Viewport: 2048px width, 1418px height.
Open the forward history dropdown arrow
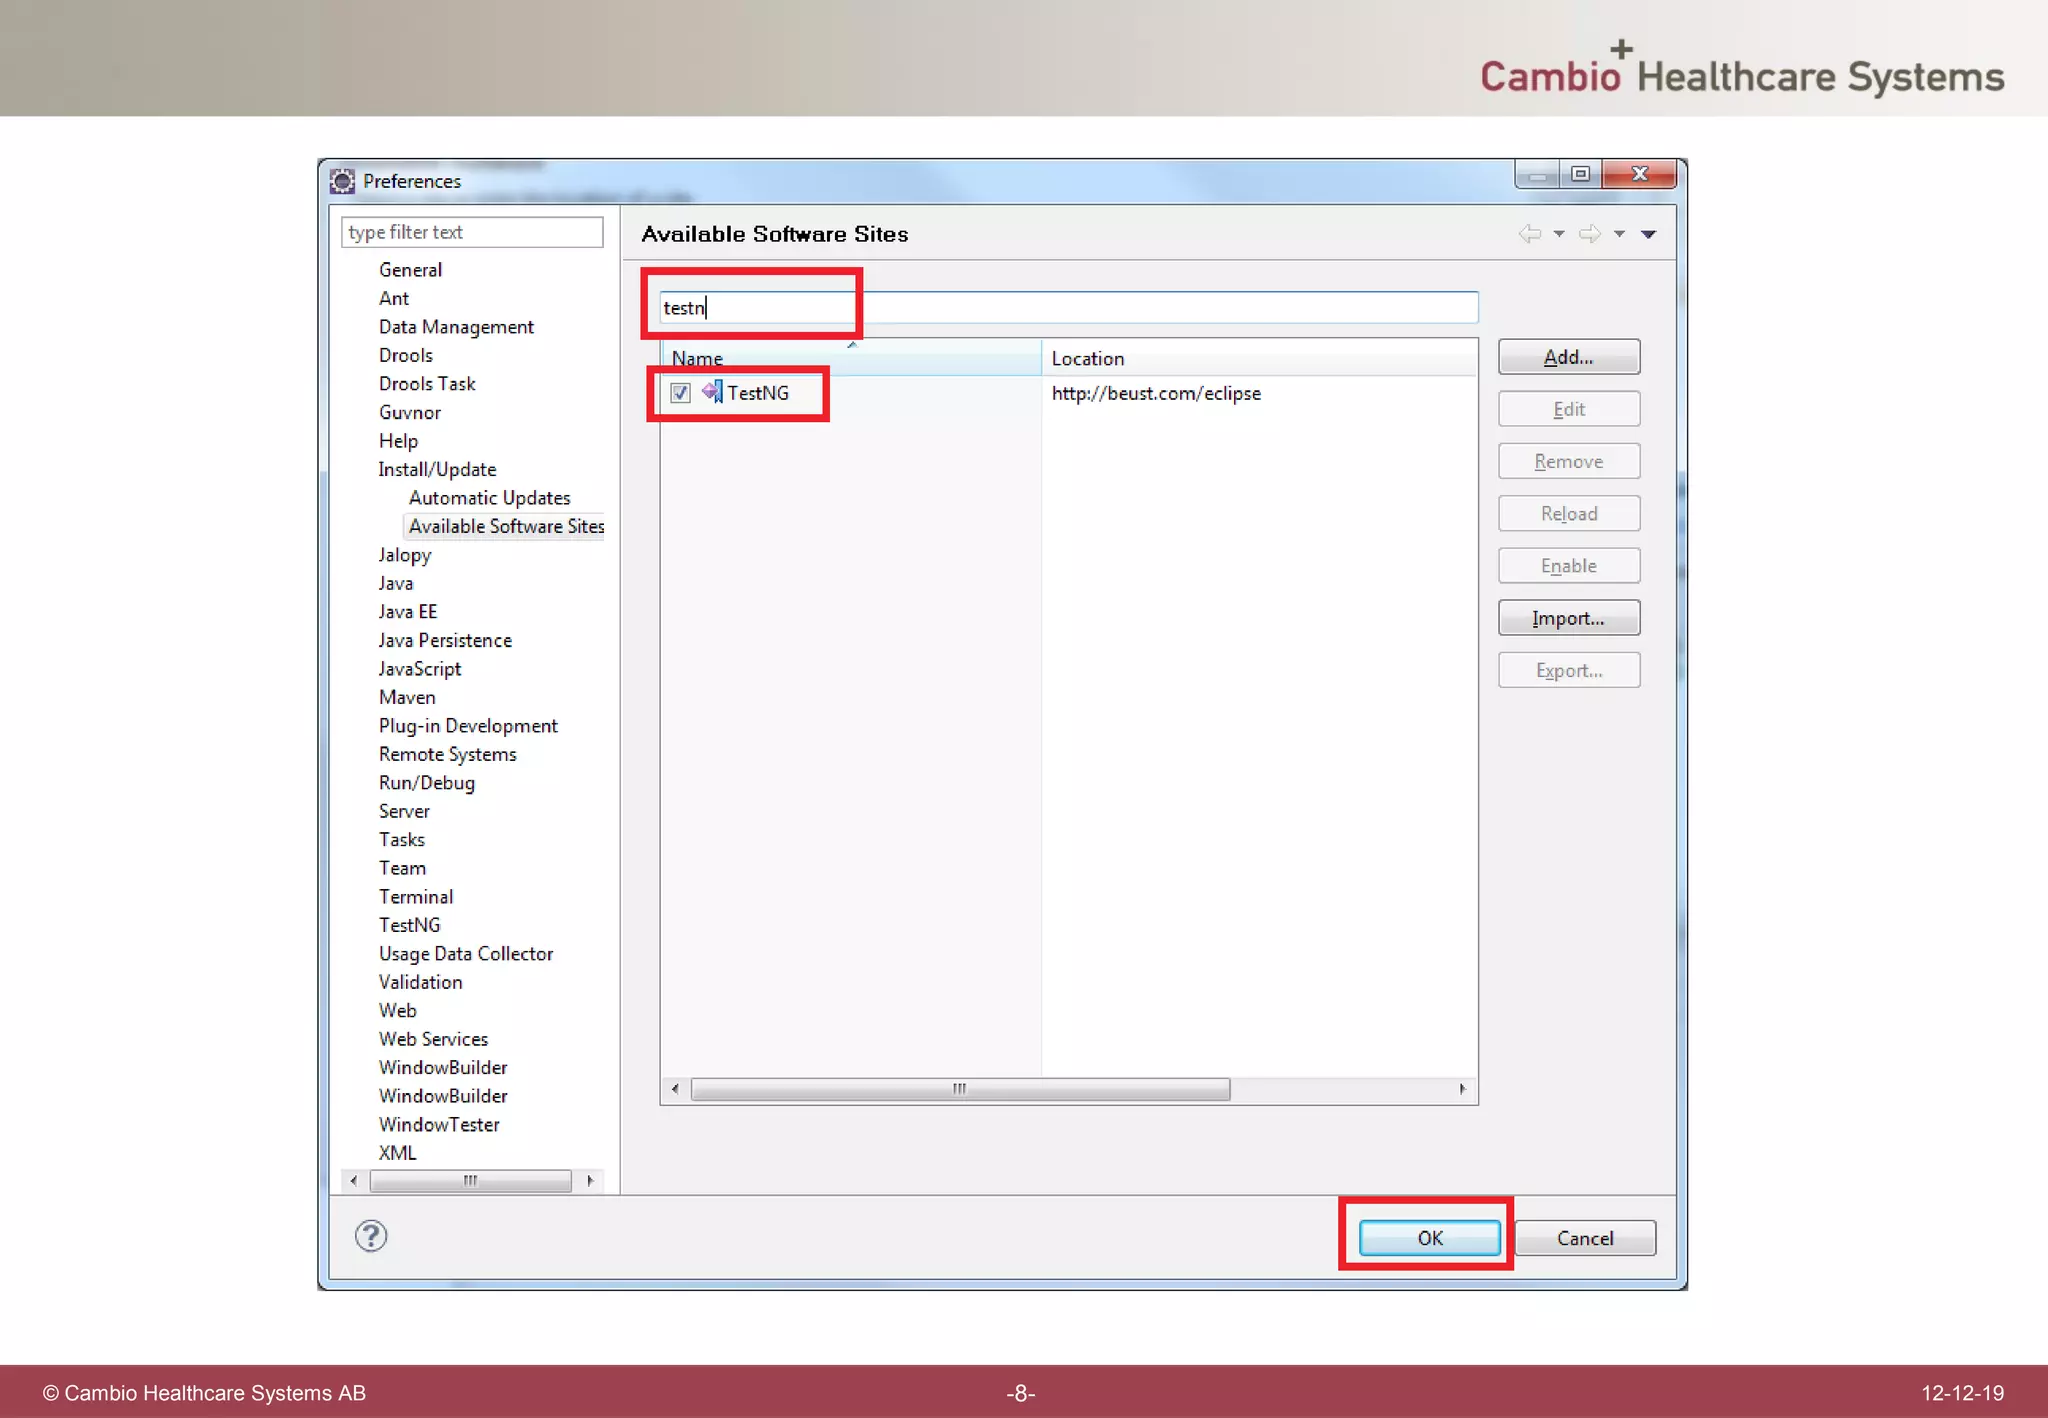pos(1619,234)
